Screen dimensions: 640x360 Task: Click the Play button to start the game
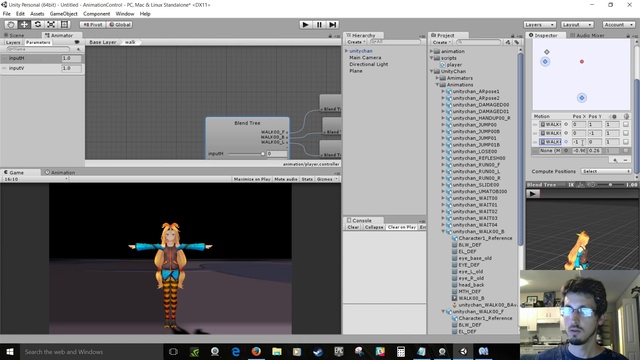(305, 24)
